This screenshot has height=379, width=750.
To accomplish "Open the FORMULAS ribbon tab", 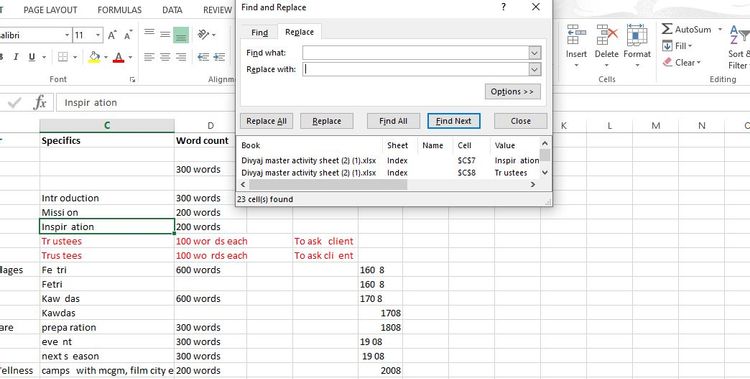I will (x=120, y=10).
